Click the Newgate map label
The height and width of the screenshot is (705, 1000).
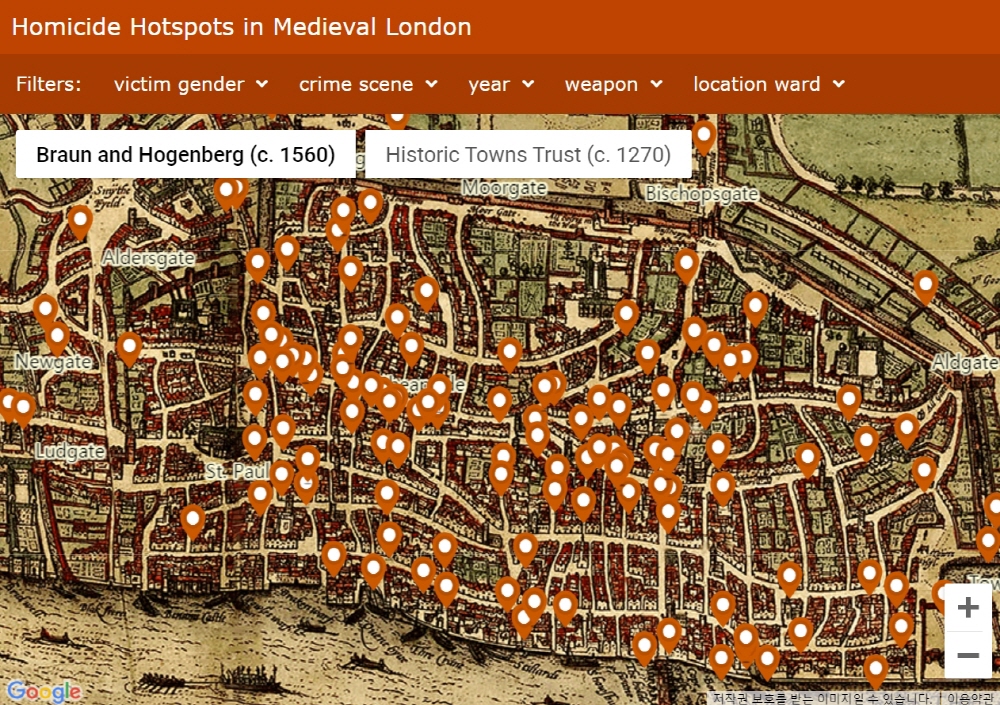pos(53,362)
